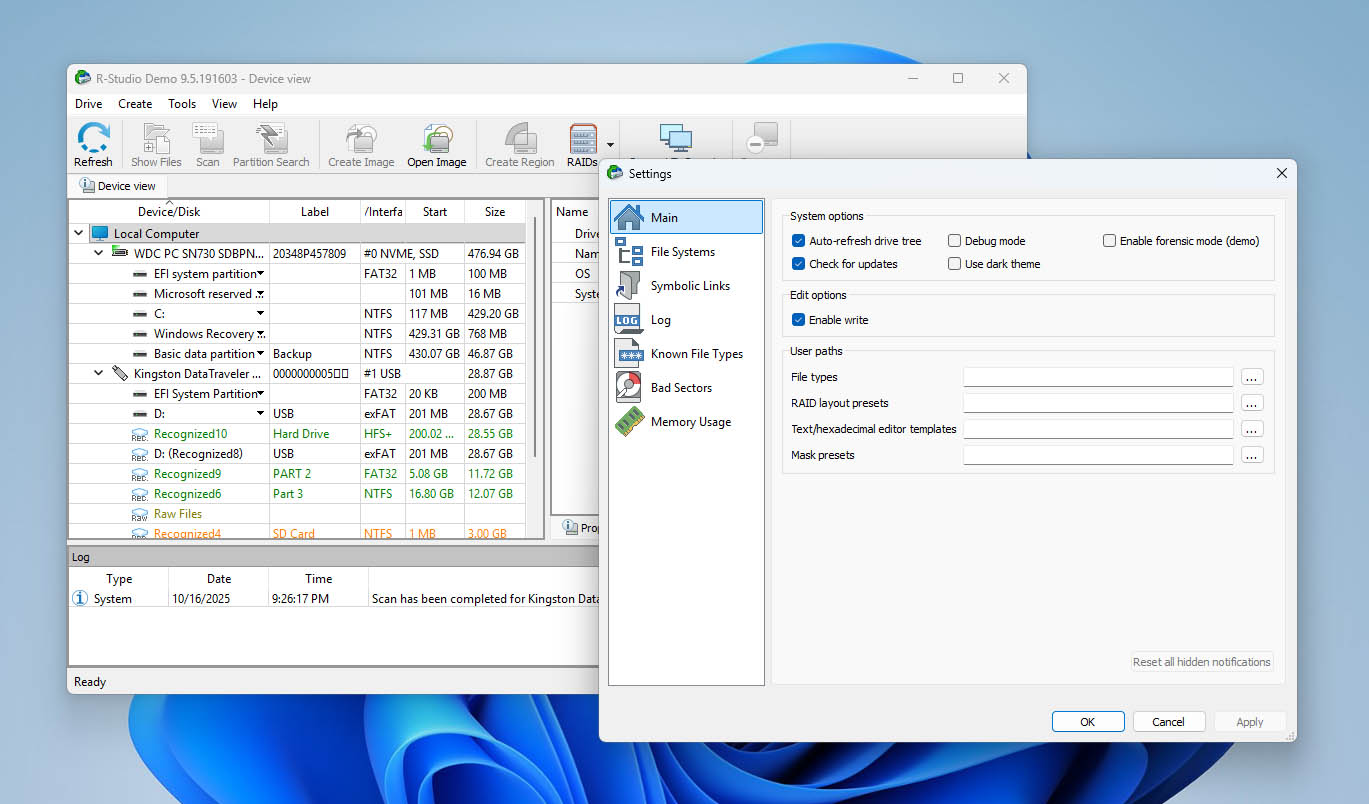Apply the settings changes

(x=1249, y=721)
